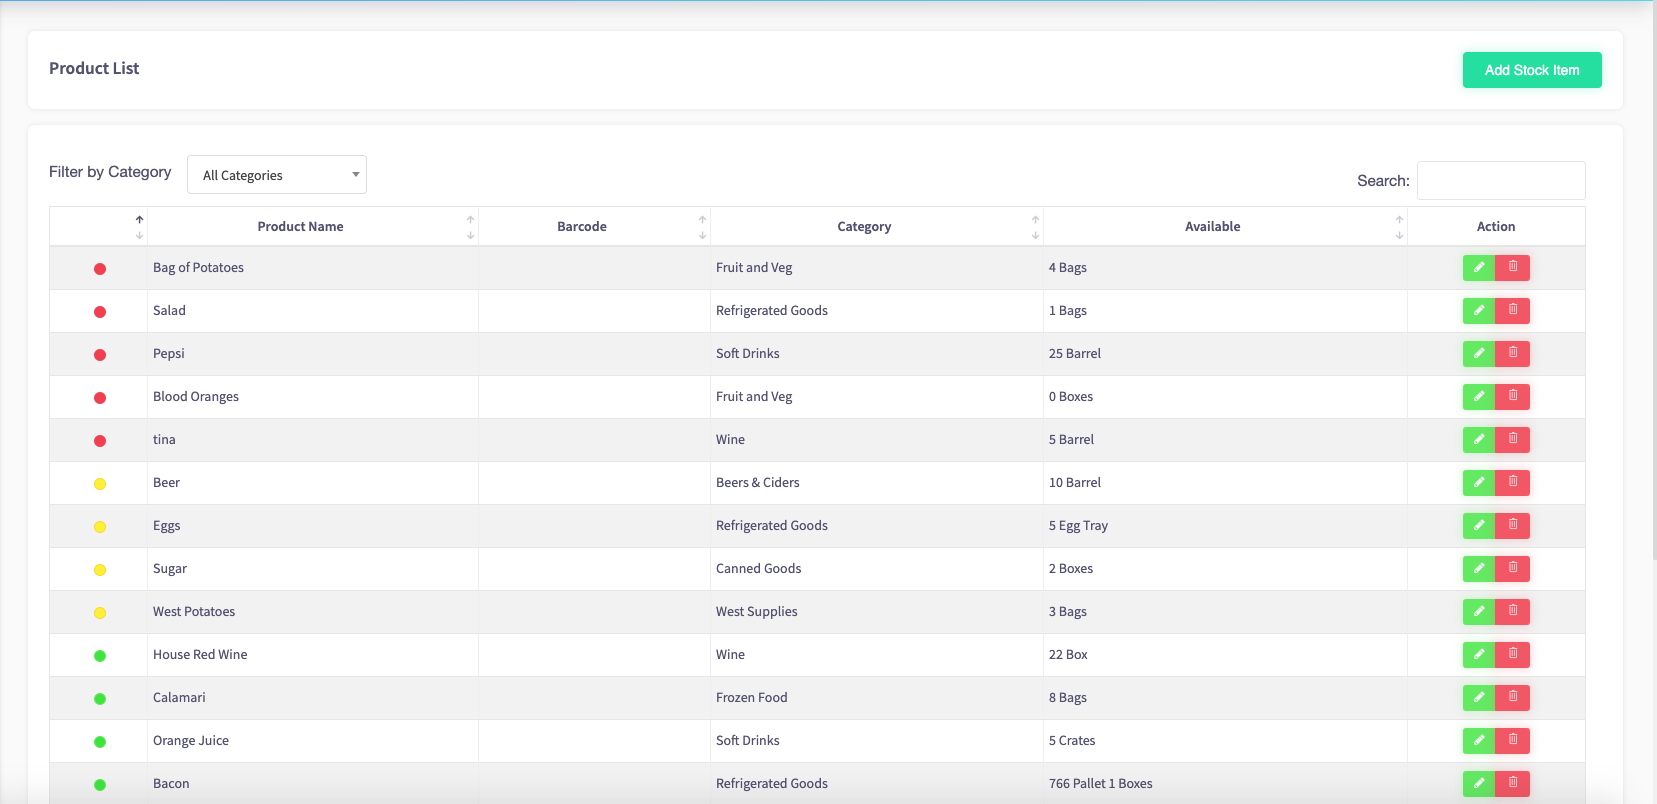The width and height of the screenshot is (1657, 804).
Task: Edit the Pepsi row
Action: tap(1479, 354)
